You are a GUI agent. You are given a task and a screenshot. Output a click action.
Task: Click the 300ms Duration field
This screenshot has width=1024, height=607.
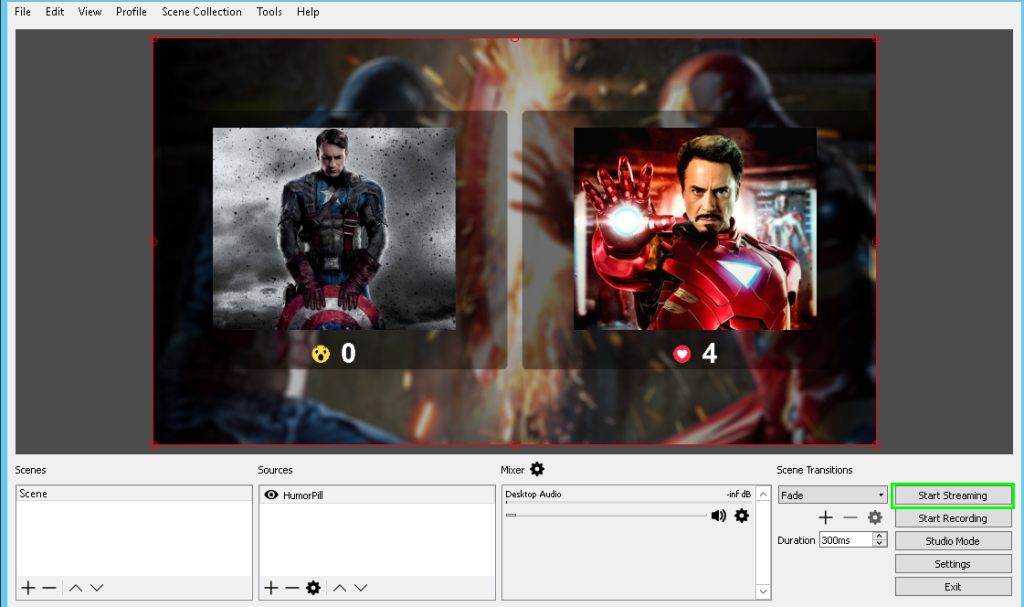846,540
